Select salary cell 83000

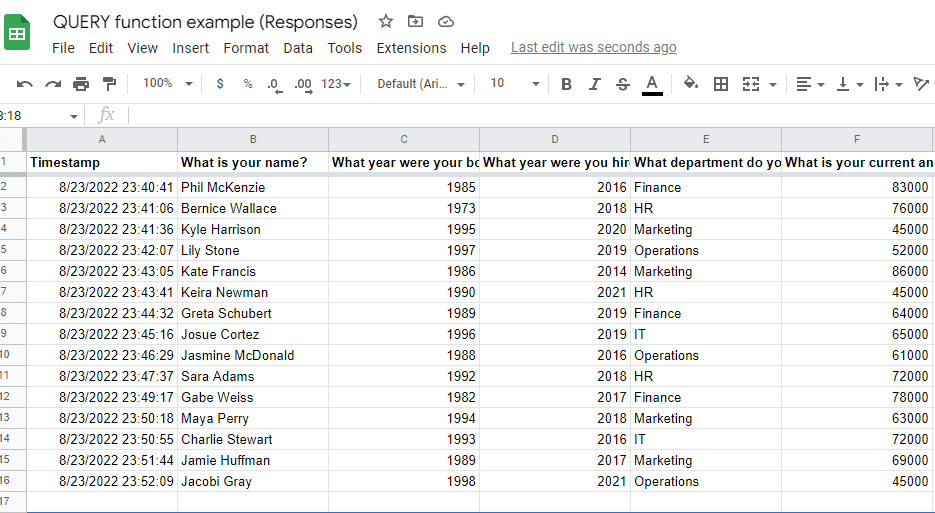tap(857, 187)
